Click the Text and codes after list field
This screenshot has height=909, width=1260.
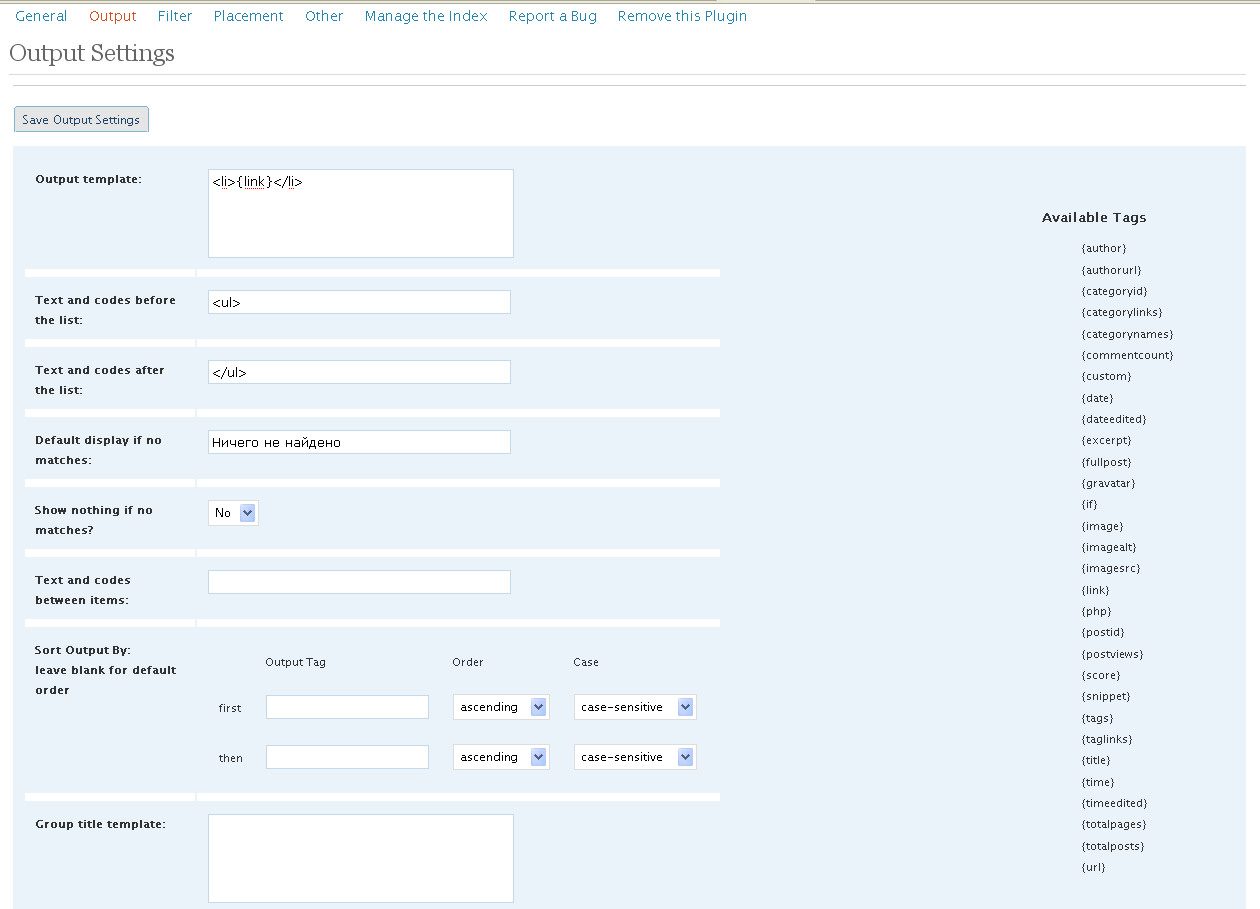click(x=359, y=372)
